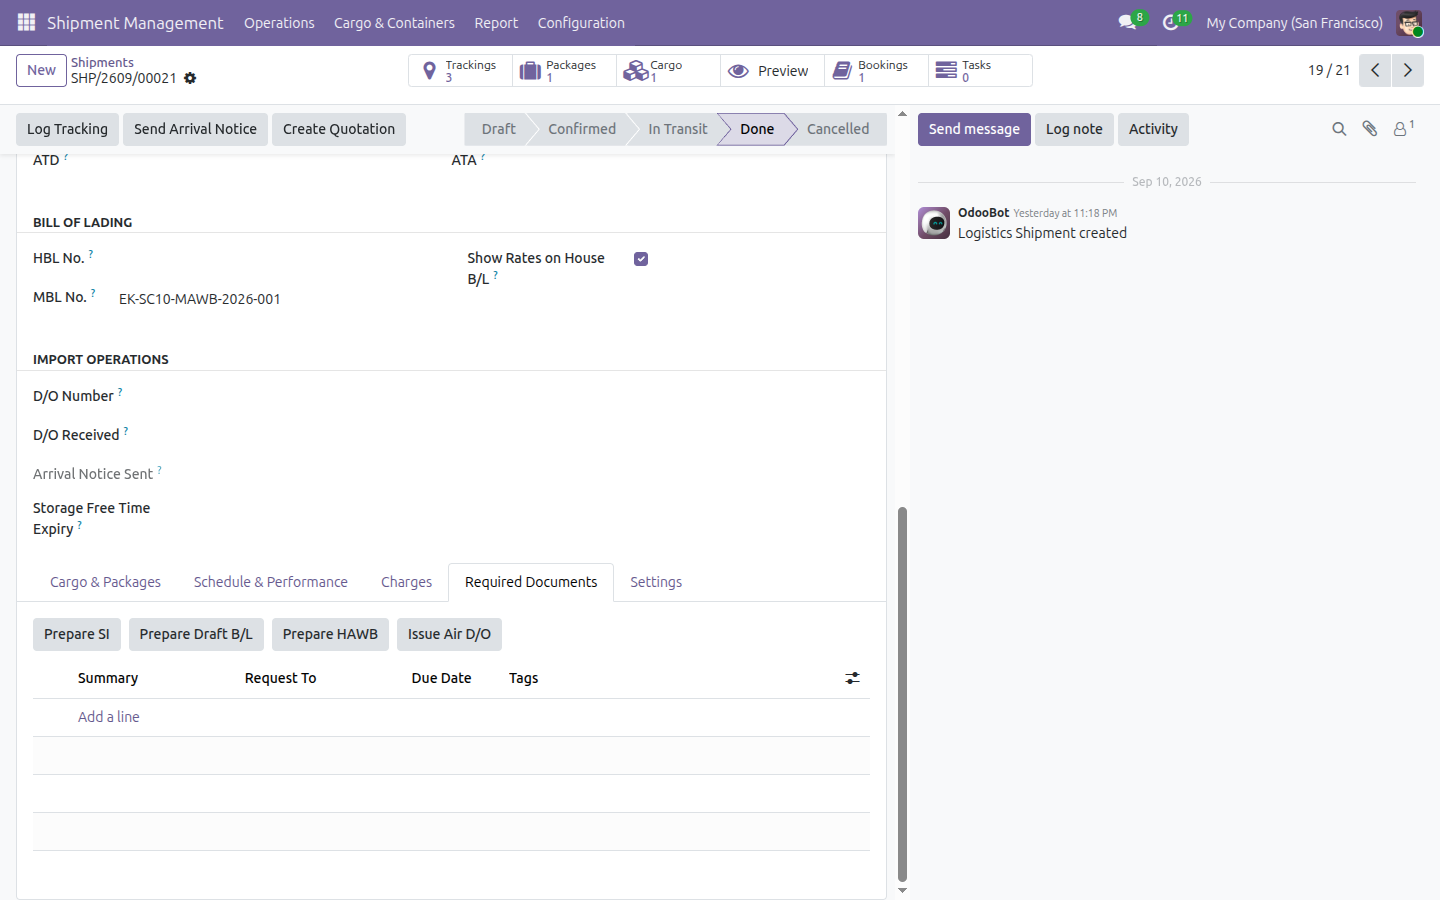1440x900 pixels.
Task: Click Add a line link
Action: (x=109, y=717)
